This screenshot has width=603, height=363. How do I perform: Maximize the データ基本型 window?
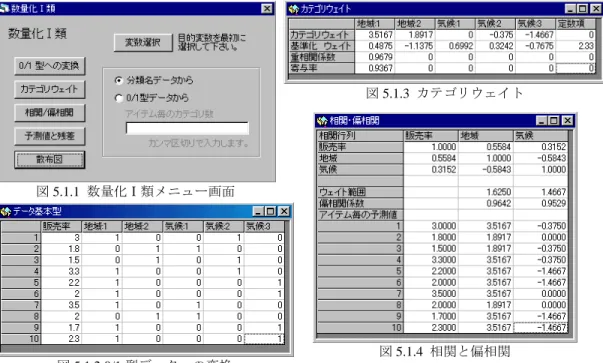[x=270, y=211]
